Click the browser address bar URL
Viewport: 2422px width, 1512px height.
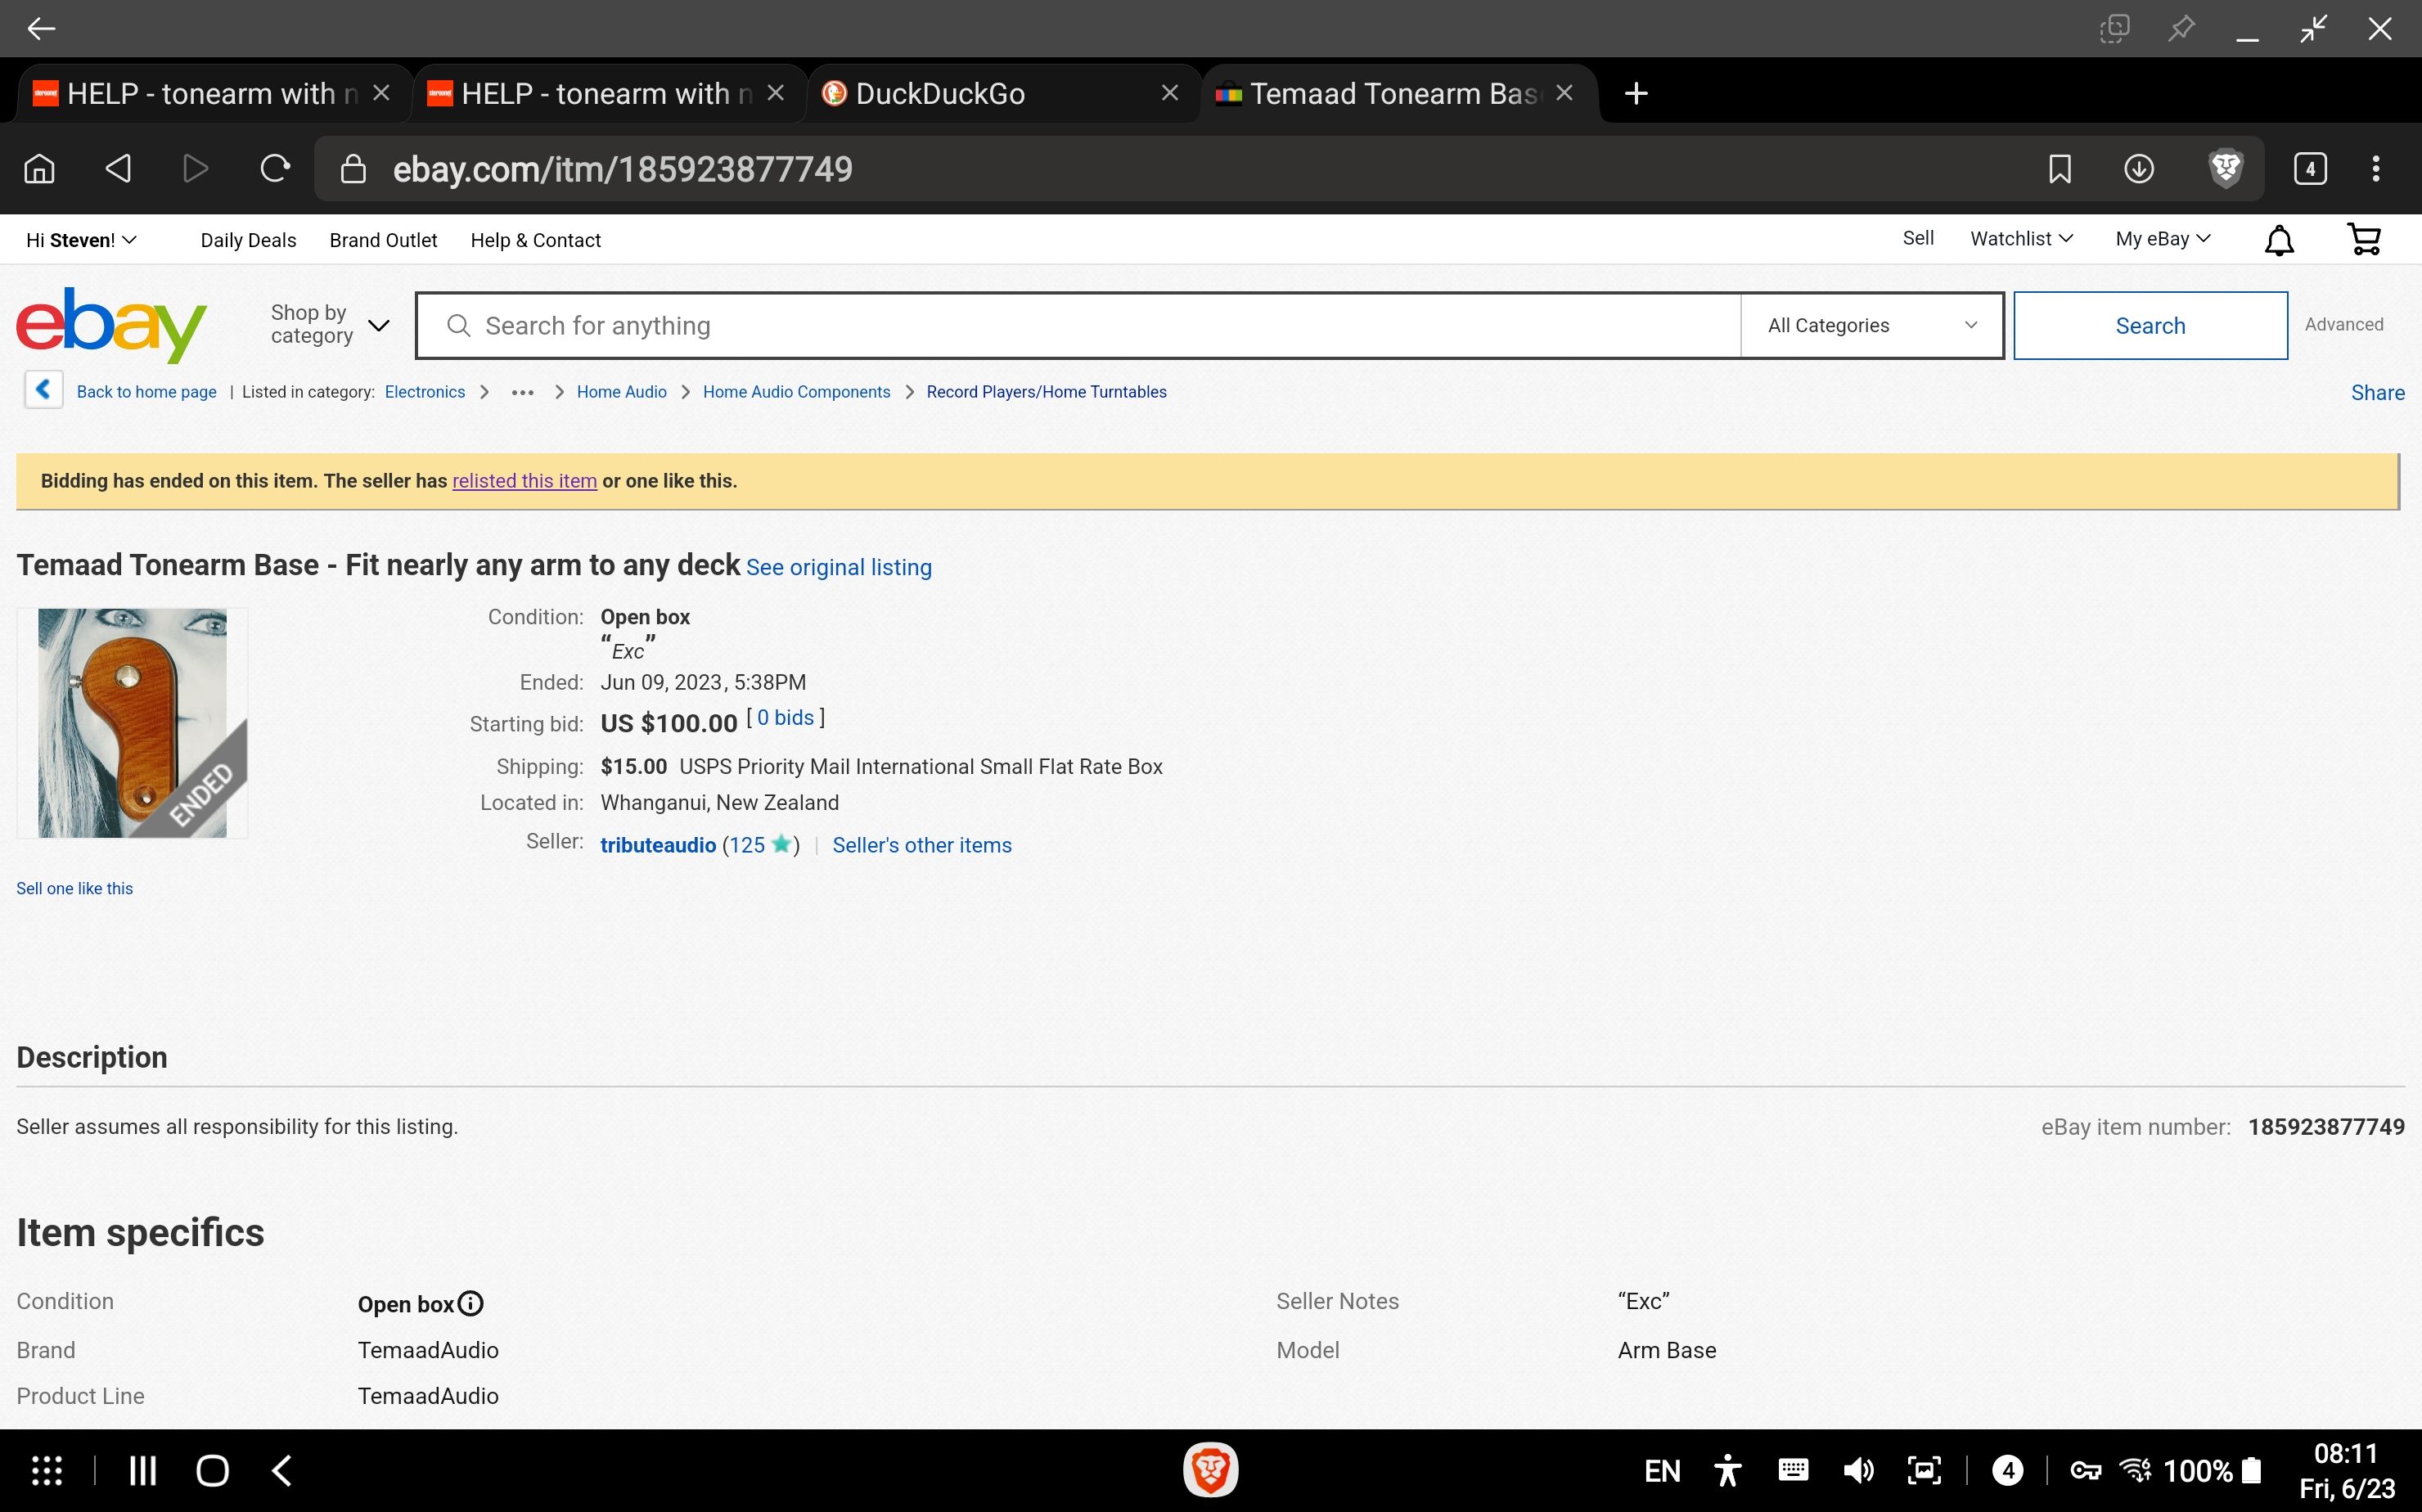622,169
